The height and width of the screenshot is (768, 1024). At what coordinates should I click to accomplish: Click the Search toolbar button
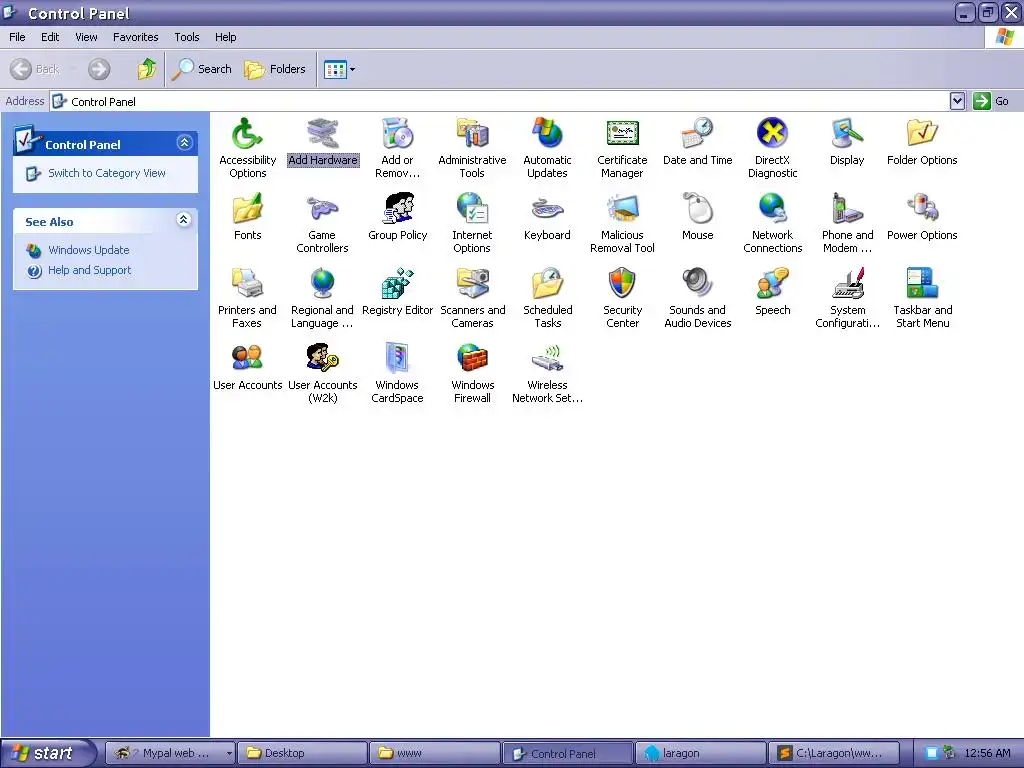pos(202,69)
